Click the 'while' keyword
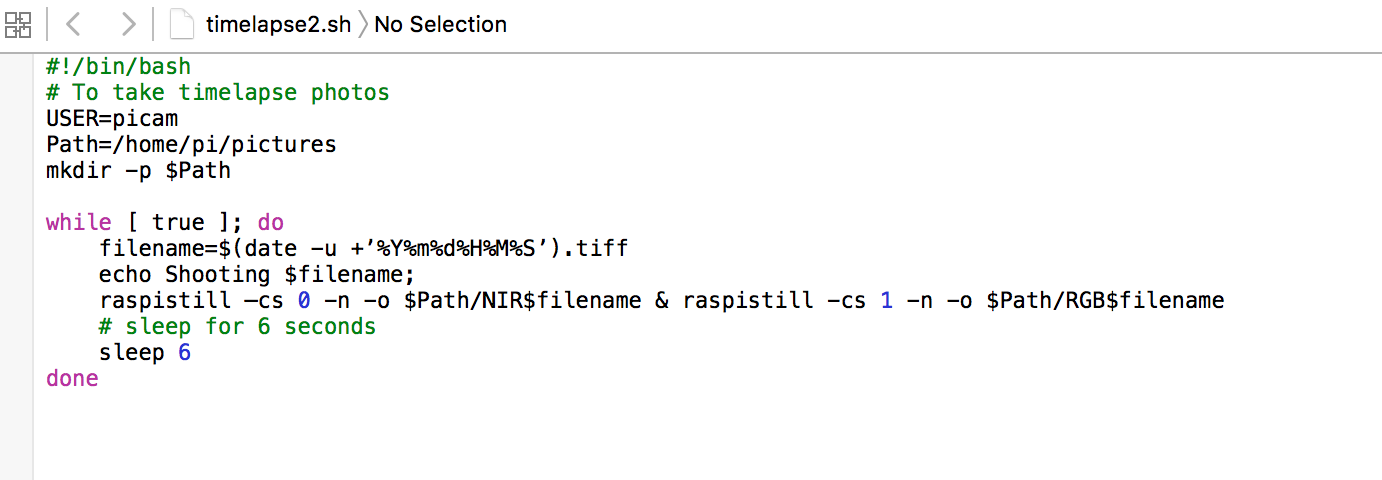Screen dimensions: 1382x480 (x=78, y=223)
